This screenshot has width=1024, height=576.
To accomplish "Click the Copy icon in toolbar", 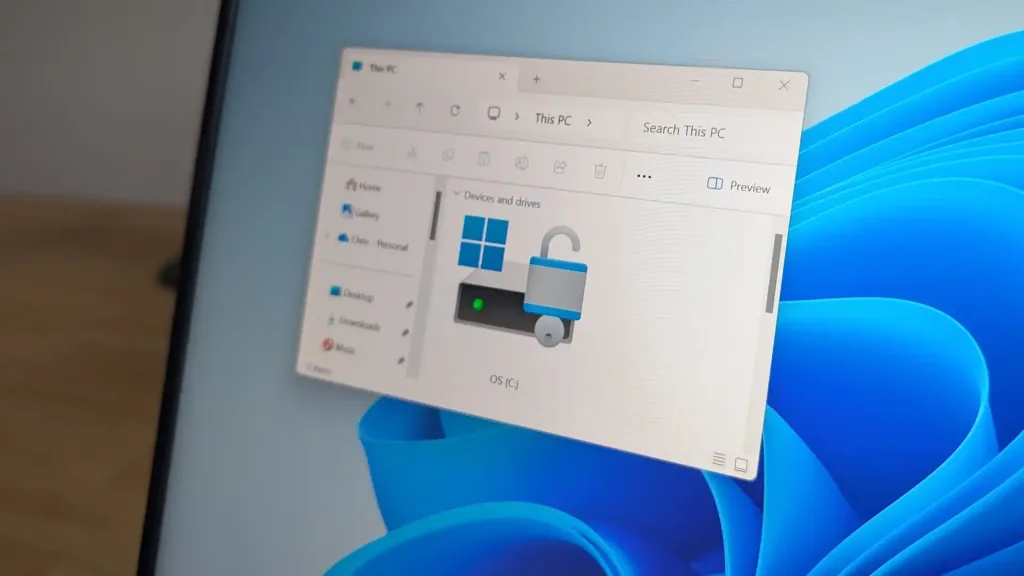I will click(448, 155).
